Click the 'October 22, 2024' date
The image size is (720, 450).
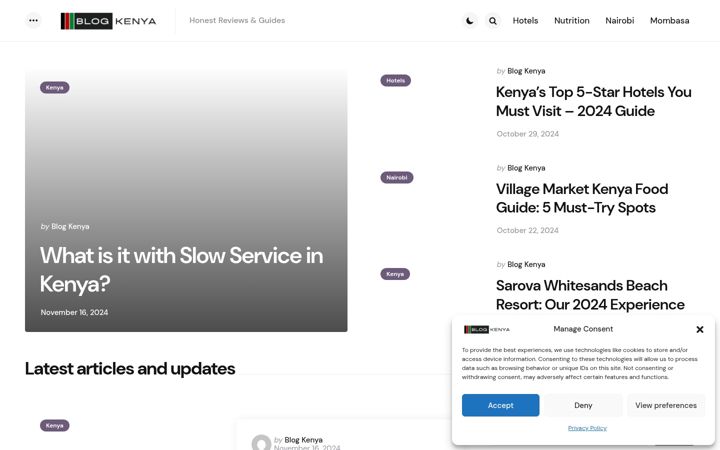[x=528, y=231]
